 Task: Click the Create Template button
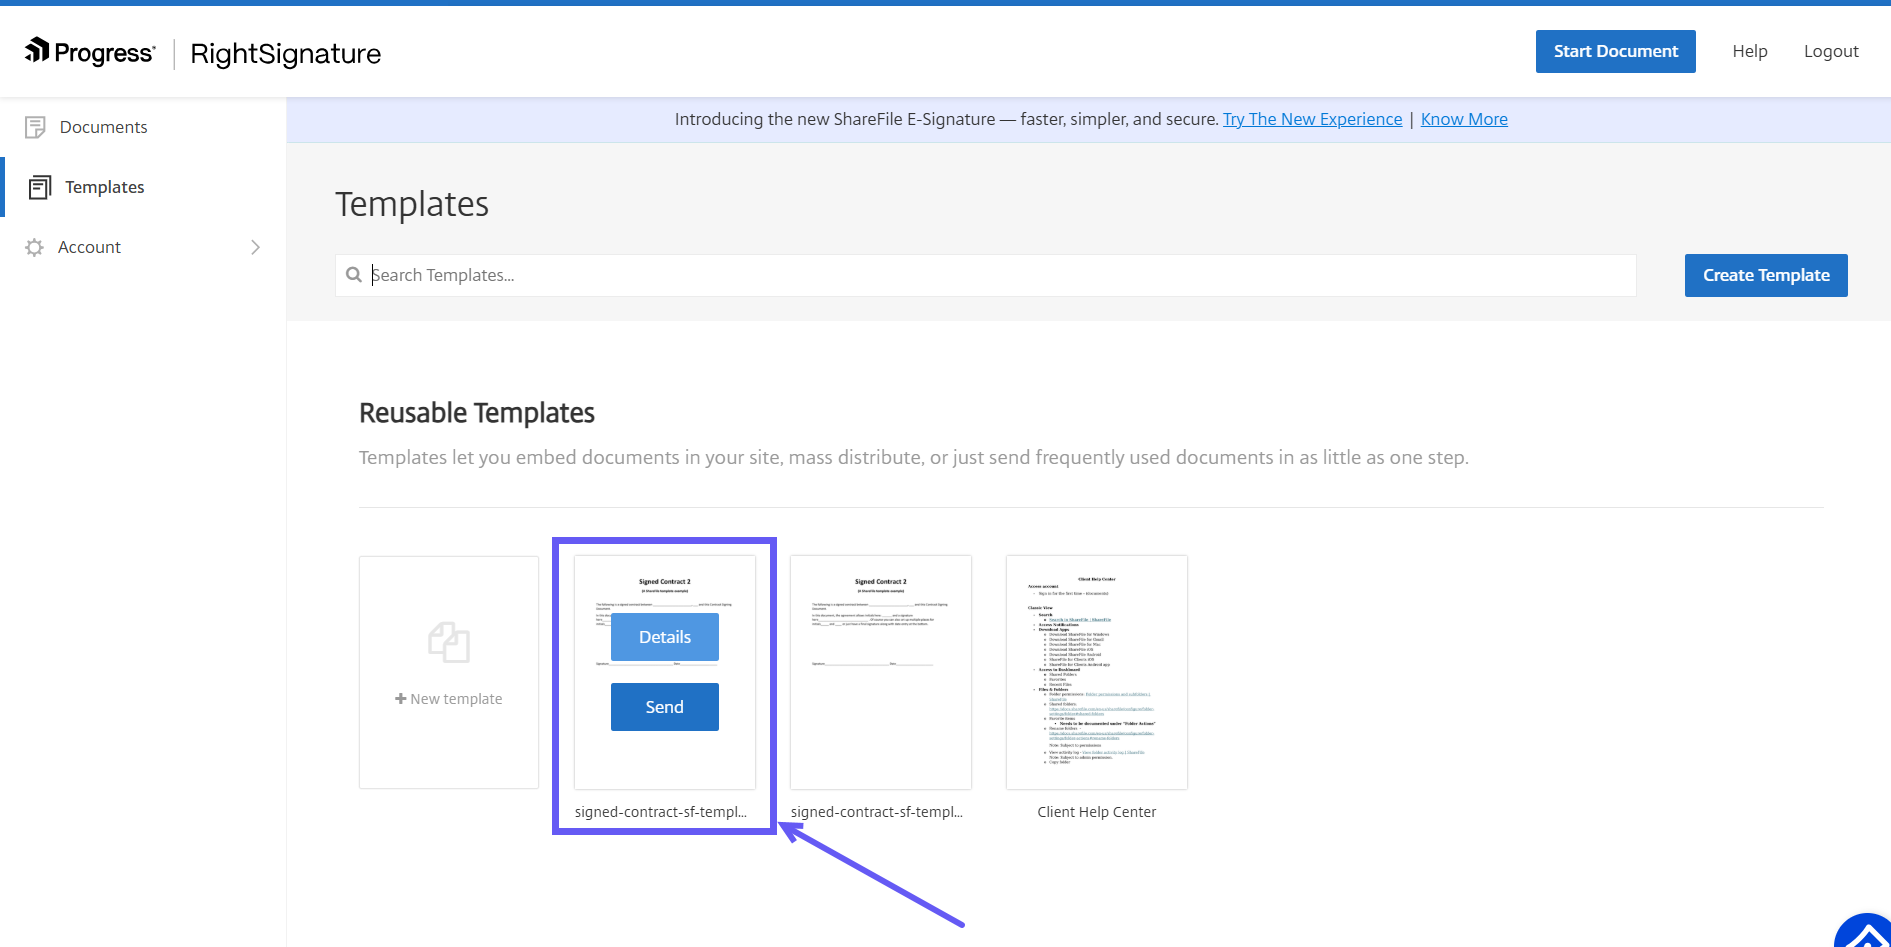(1766, 275)
